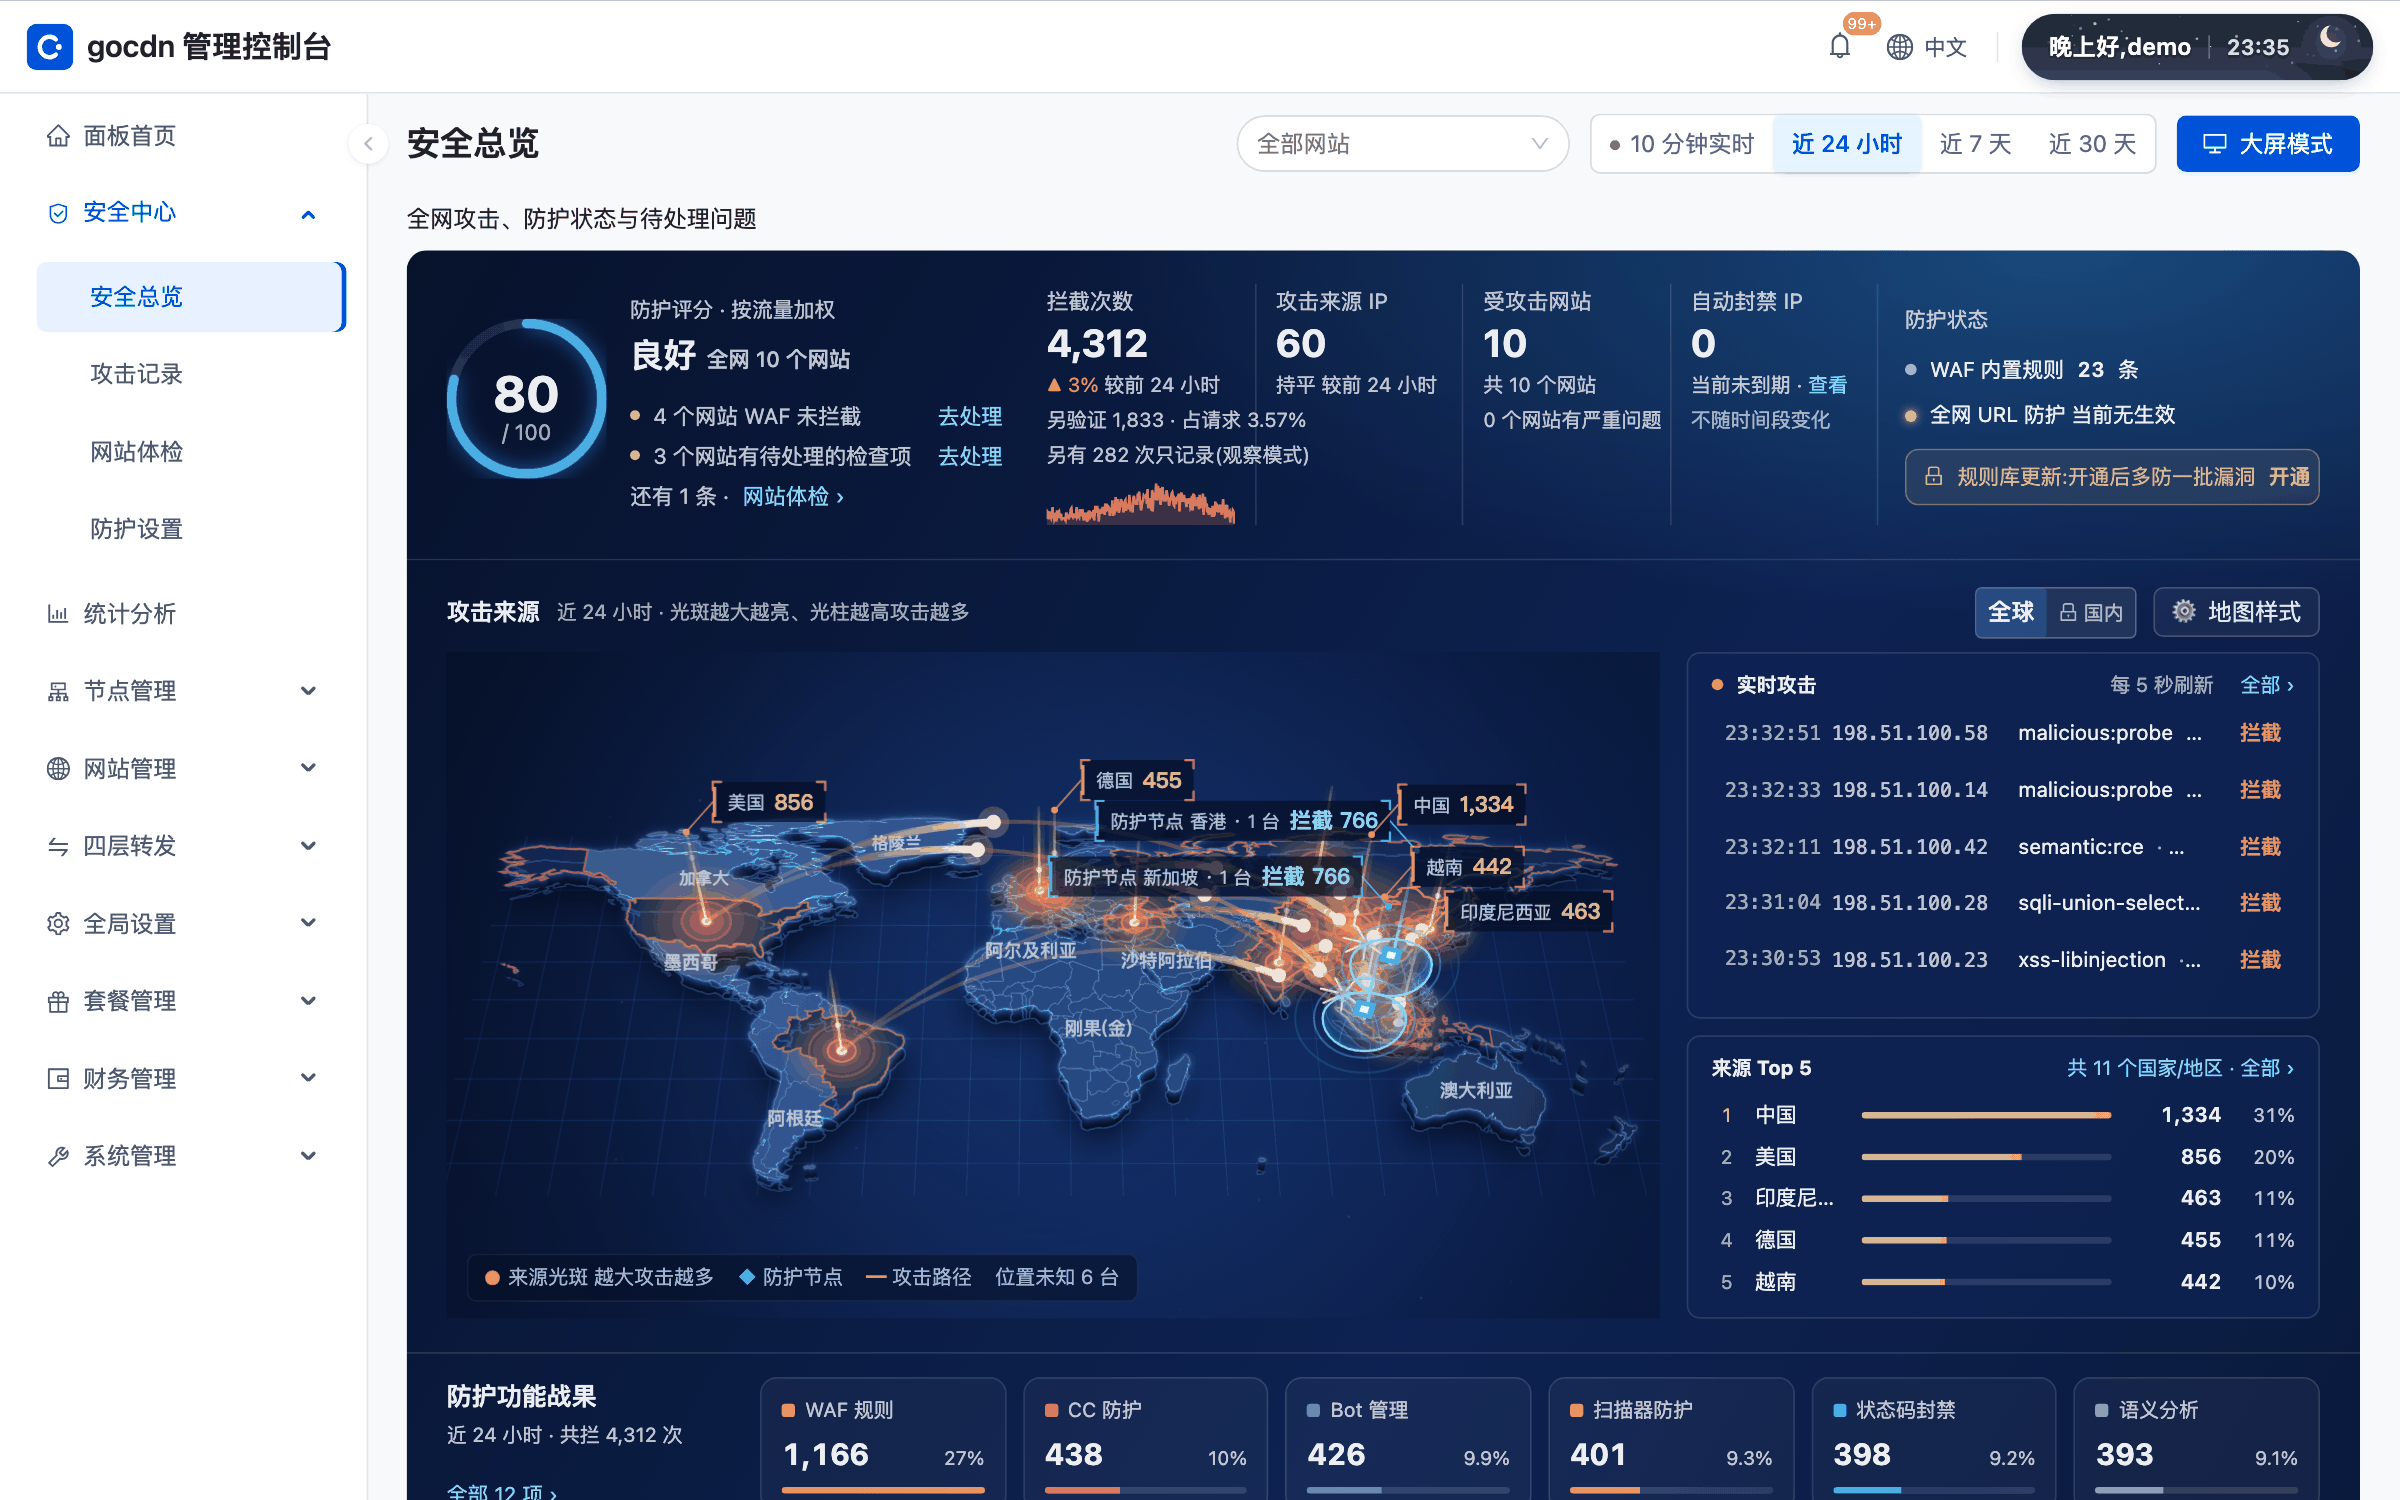Image resolution: width=2400 pixels, height=1500 pixels.
Task: Click 去处理 for WAF 未拦截 sites
Action: 970,416
